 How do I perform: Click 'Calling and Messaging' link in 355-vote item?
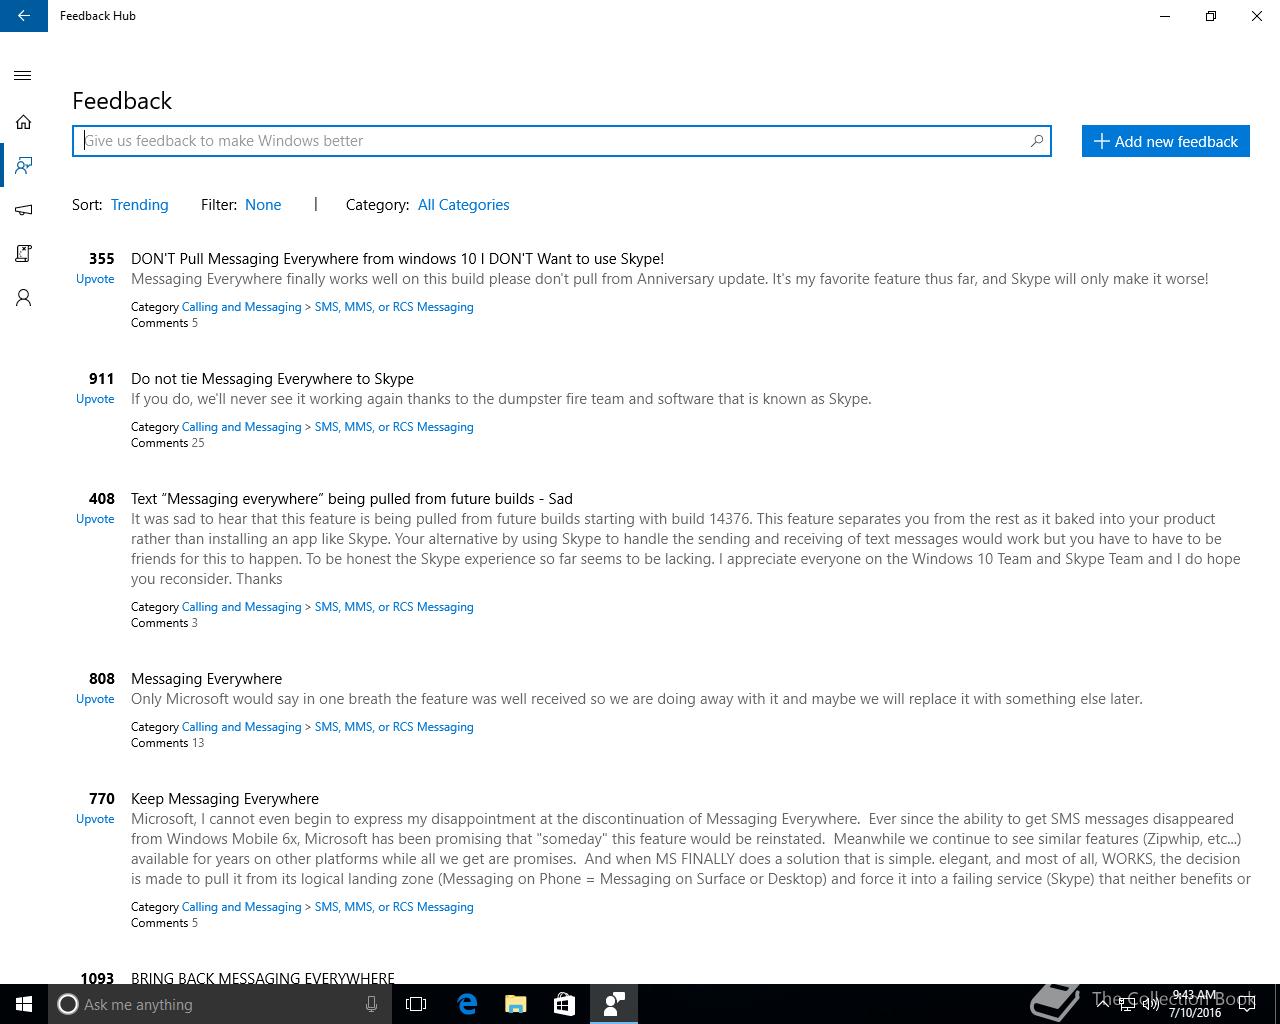coord(241,307)
